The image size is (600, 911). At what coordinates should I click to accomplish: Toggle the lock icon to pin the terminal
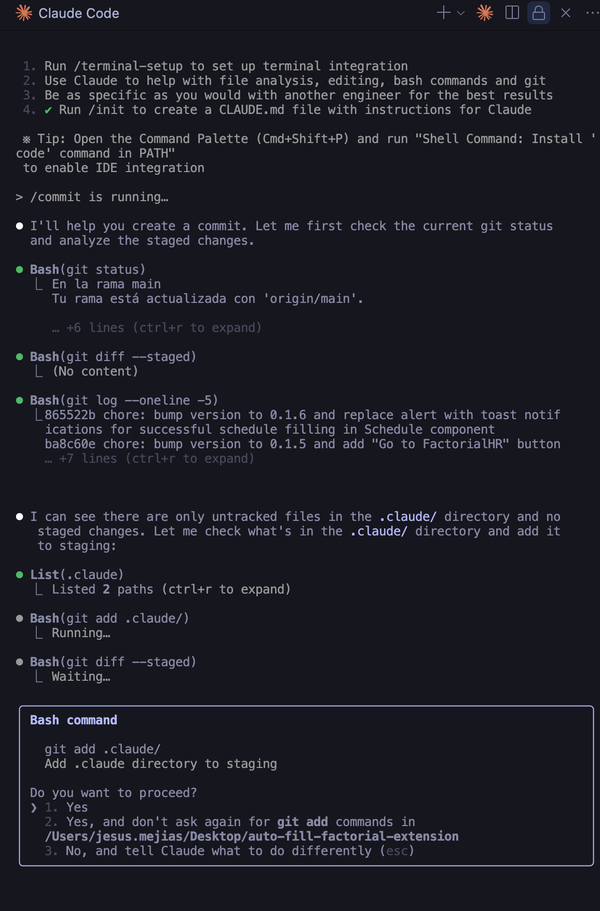(x=538, y=13)
